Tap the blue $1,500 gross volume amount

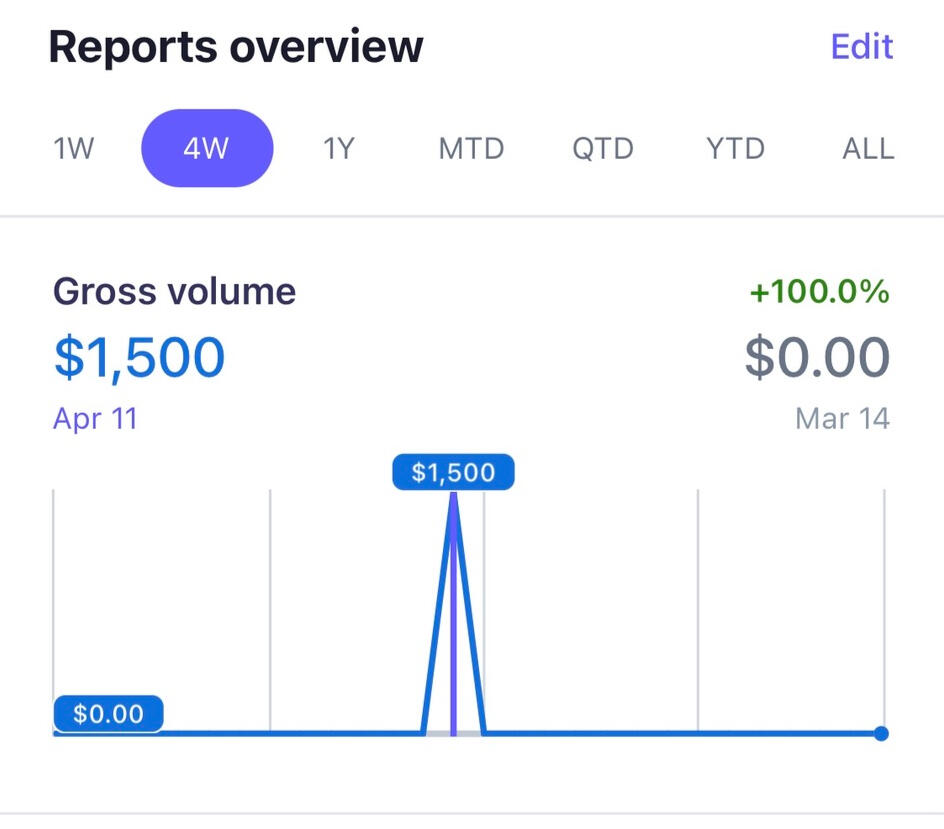[x=139, y=357]
